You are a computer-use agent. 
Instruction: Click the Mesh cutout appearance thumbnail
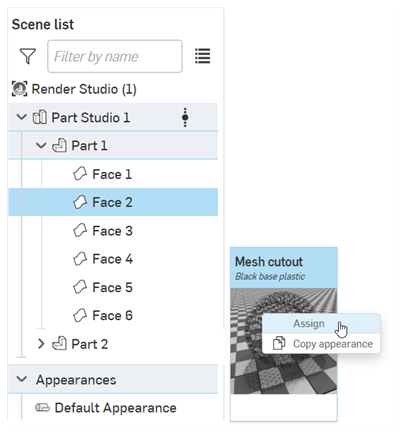284,341
